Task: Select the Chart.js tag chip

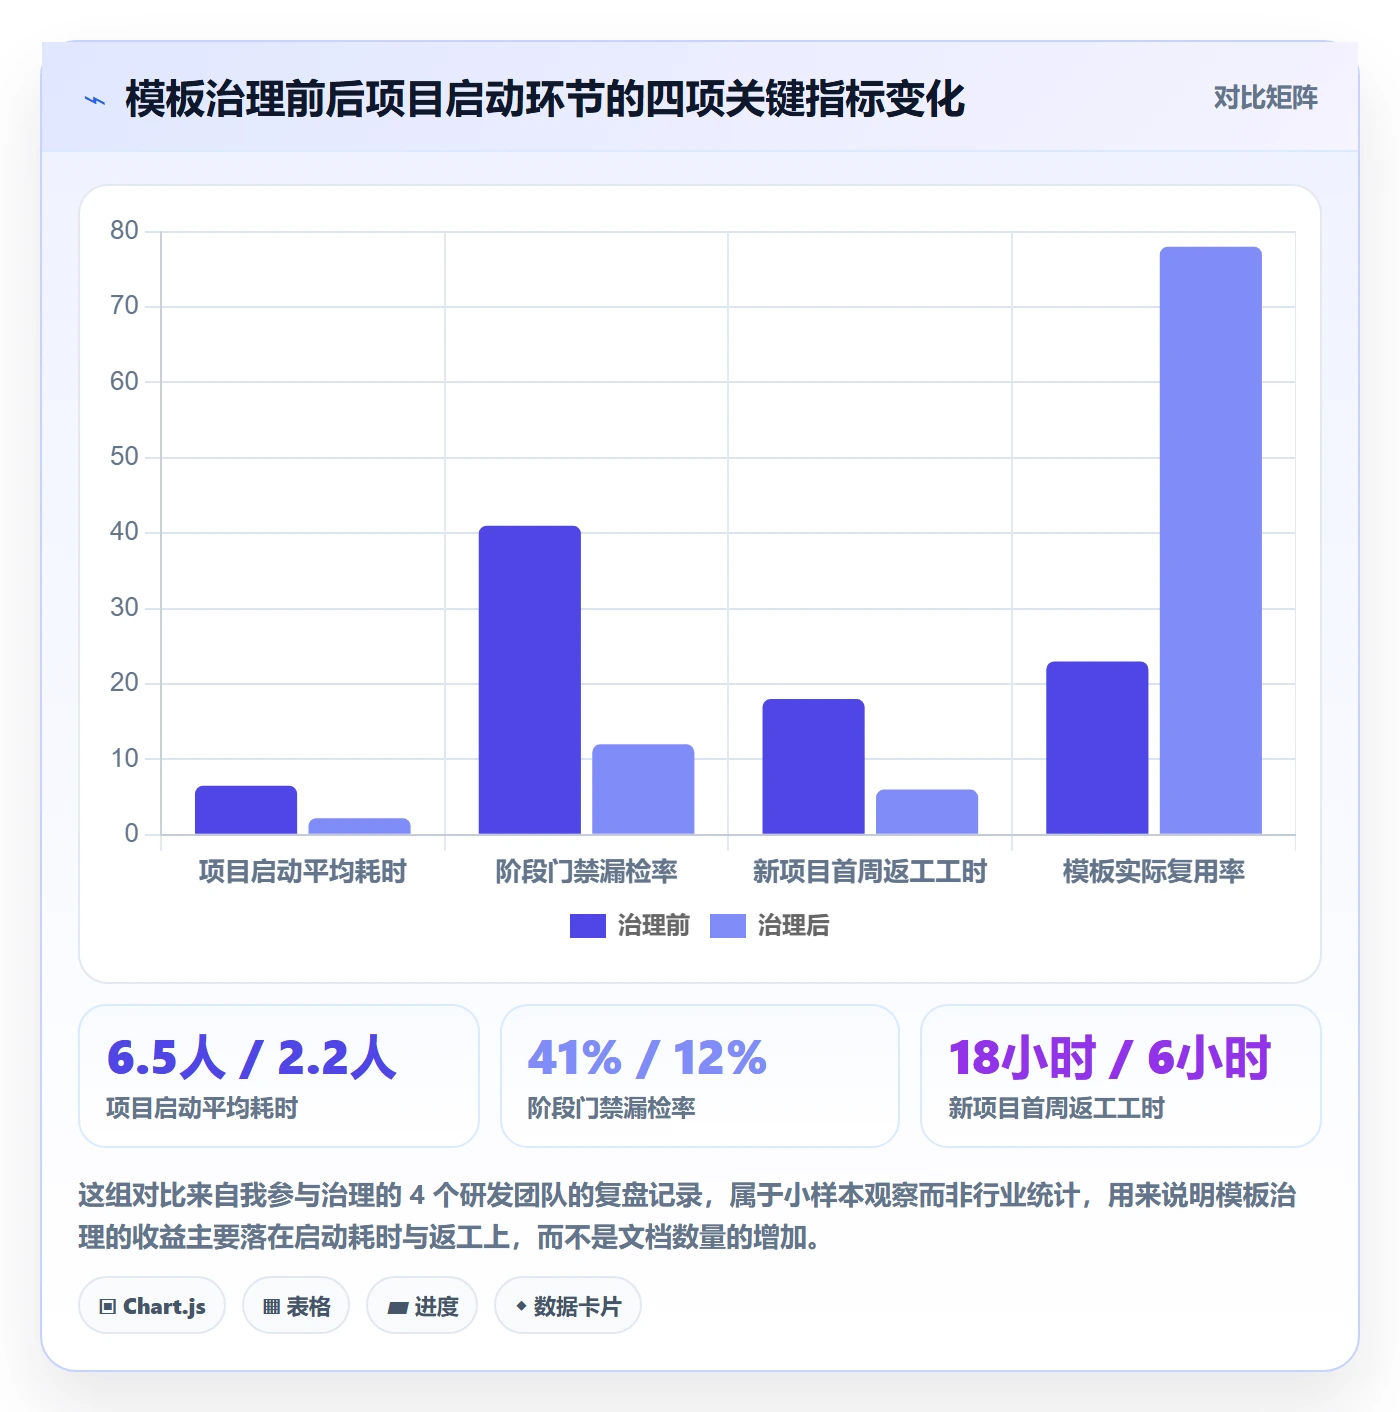Action: point(152,1306)
